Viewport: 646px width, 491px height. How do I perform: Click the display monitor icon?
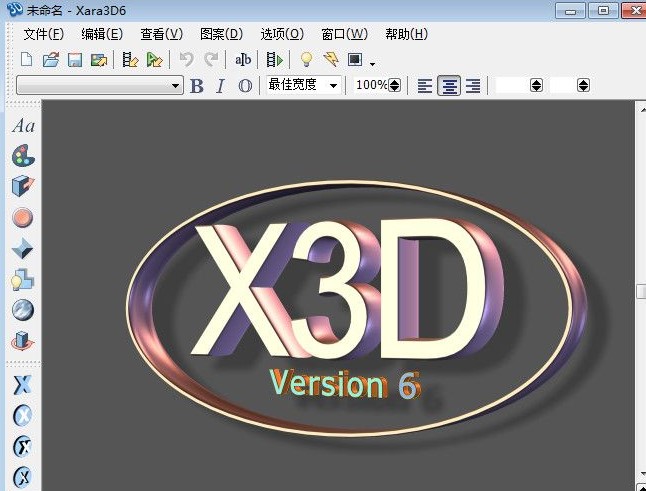tap(355, 60)
